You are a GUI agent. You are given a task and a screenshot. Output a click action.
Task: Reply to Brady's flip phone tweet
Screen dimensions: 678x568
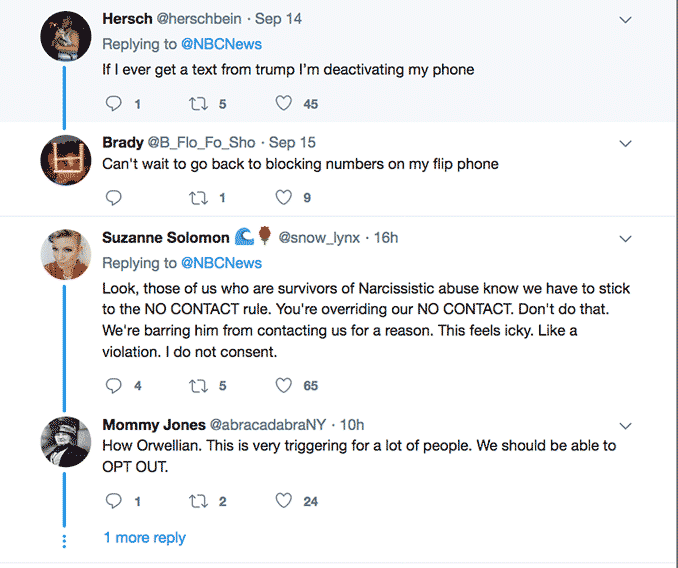click(x=113, y=197)
